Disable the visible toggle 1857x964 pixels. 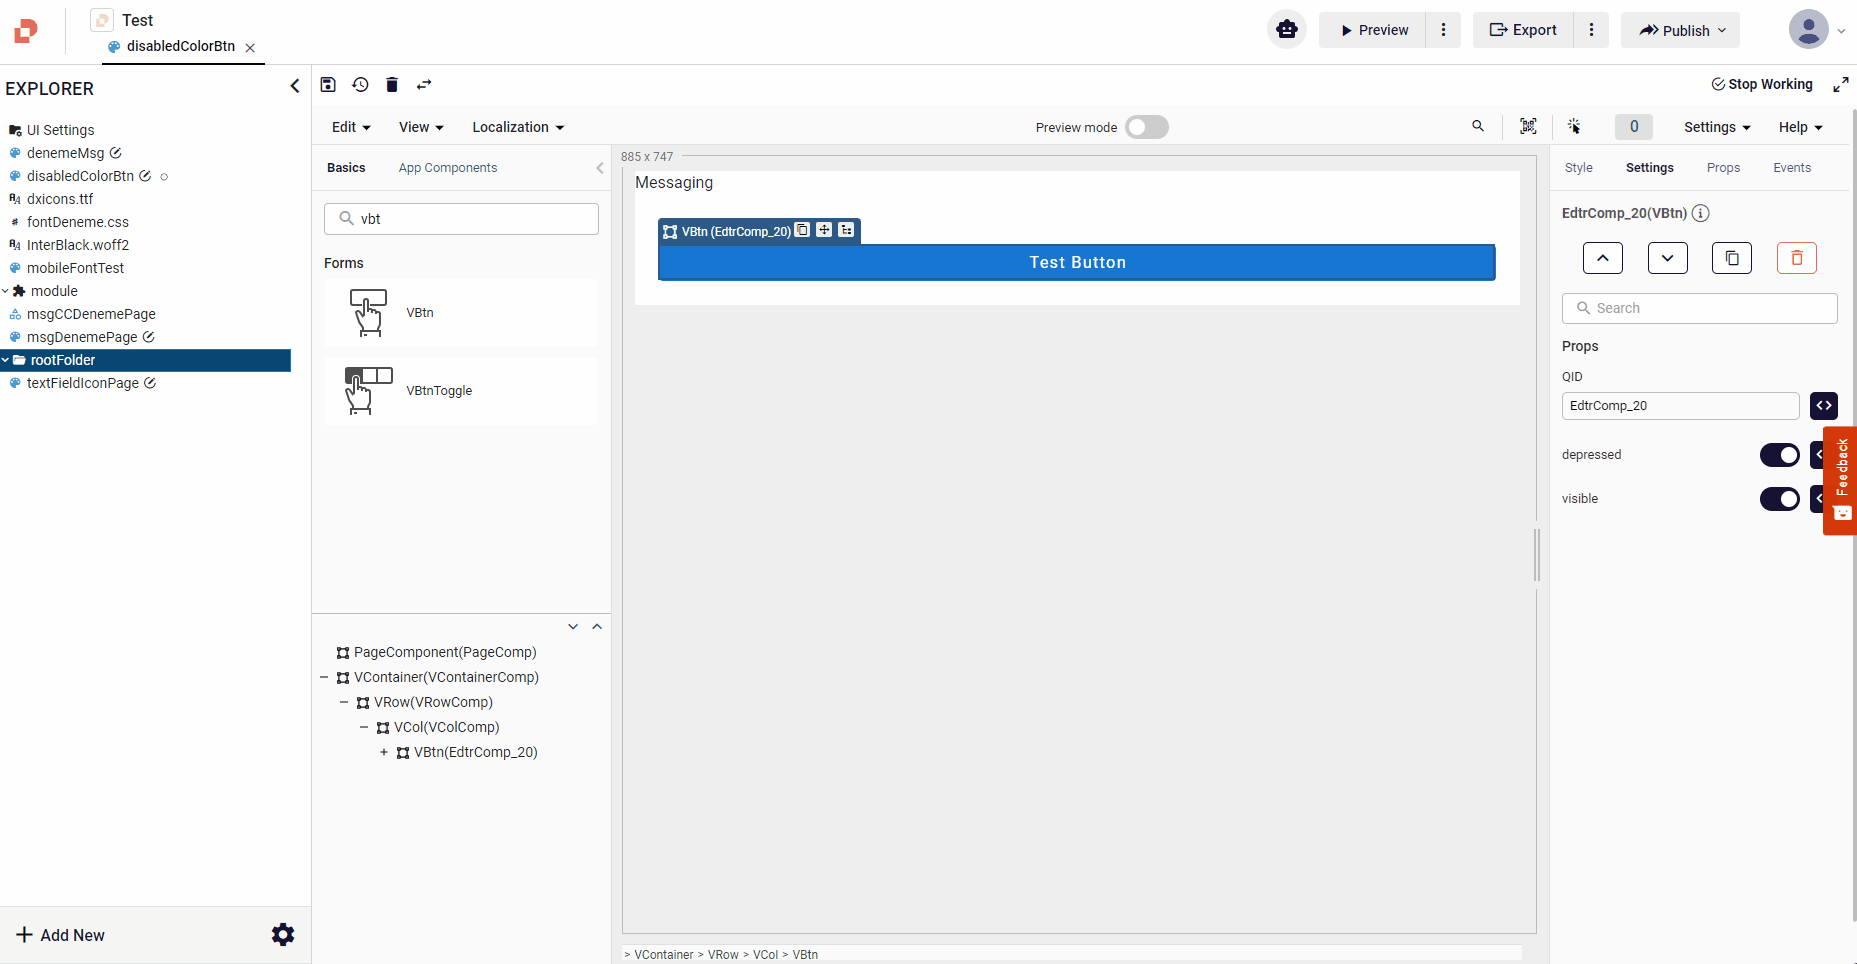(1779, 499)
